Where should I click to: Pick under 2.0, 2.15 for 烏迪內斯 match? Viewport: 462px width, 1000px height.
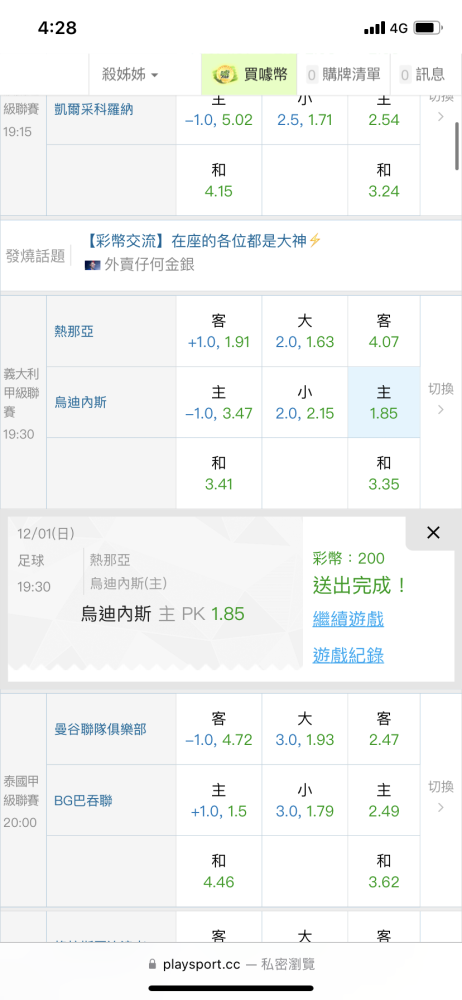click(x=305, y=402)
